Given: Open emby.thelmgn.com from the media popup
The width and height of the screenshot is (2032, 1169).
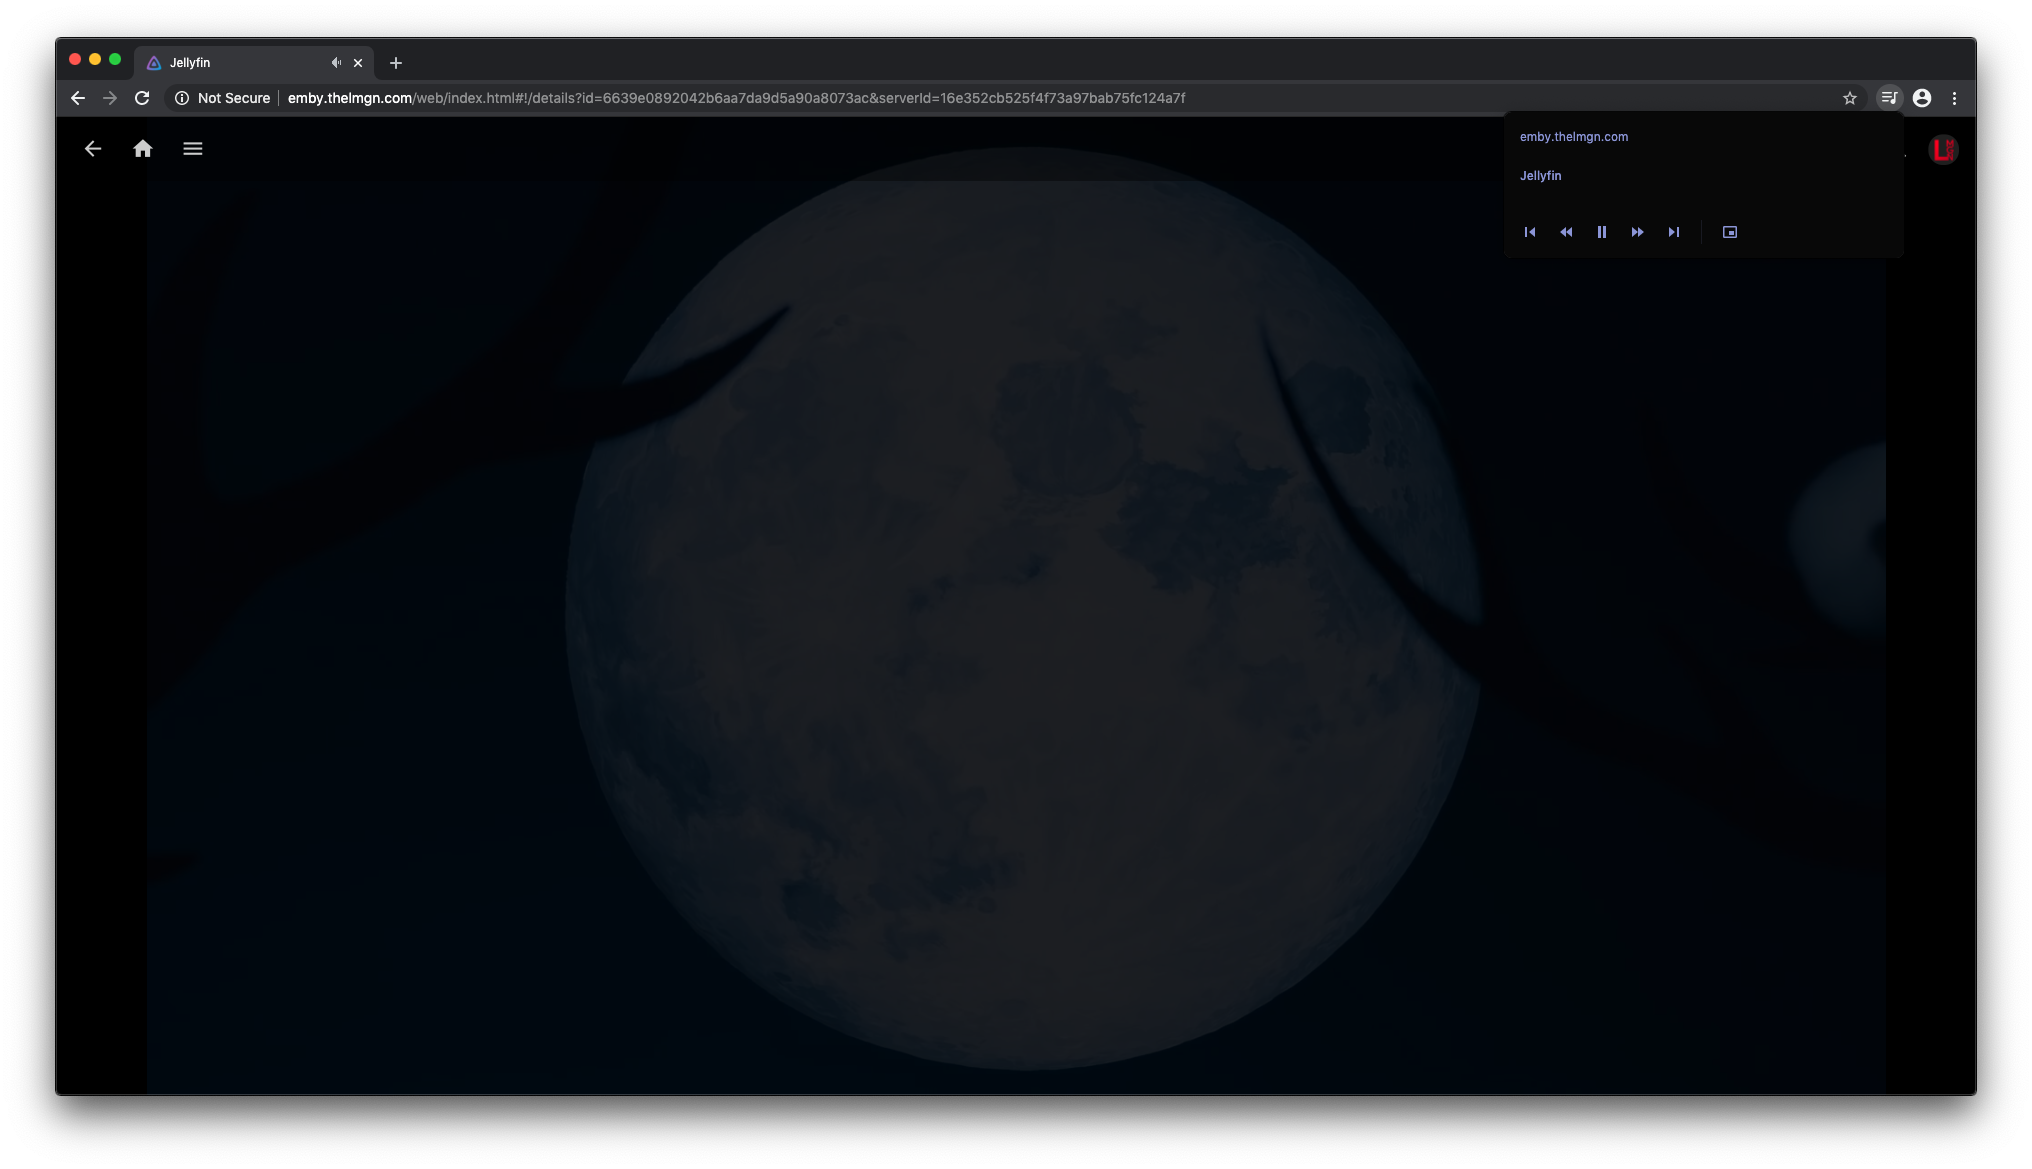Looking at the screenshot, I should pos(1575,136).
